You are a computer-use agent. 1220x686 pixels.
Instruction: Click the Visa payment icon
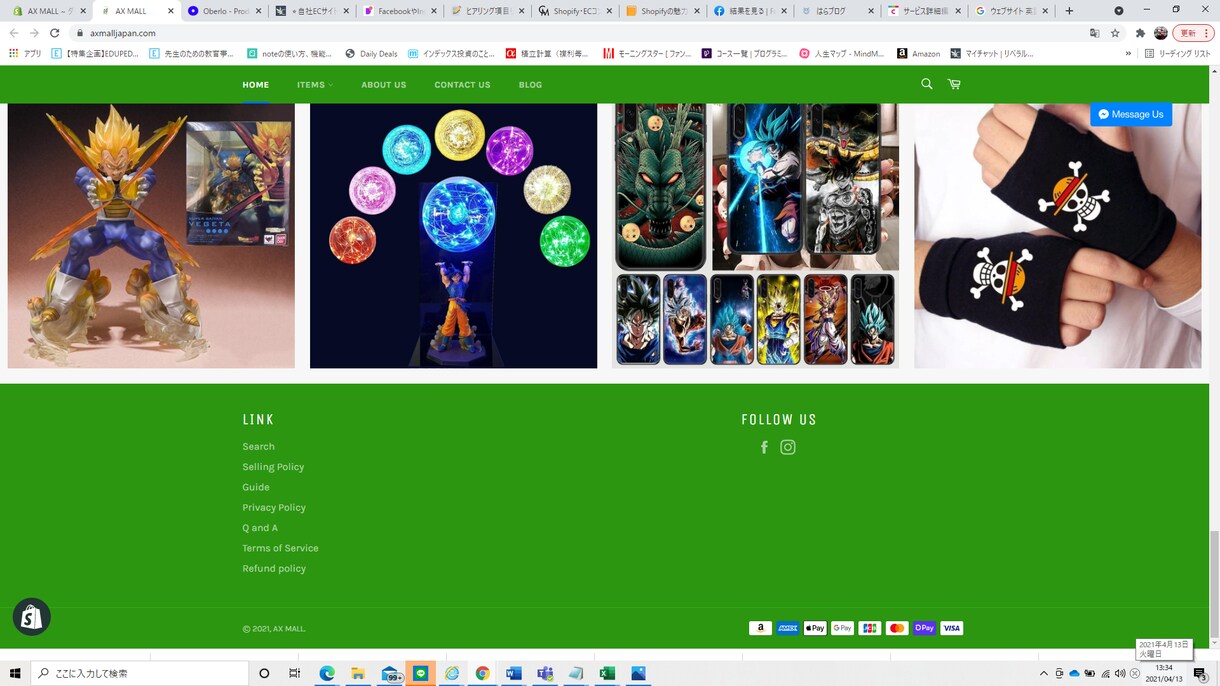[952, 628]
